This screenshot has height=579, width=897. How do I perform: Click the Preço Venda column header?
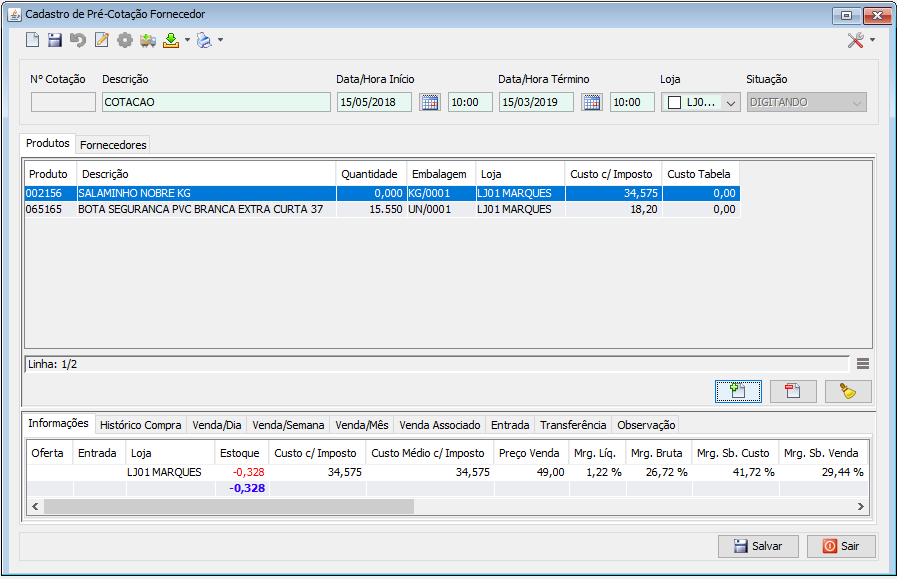click(529, 453)
